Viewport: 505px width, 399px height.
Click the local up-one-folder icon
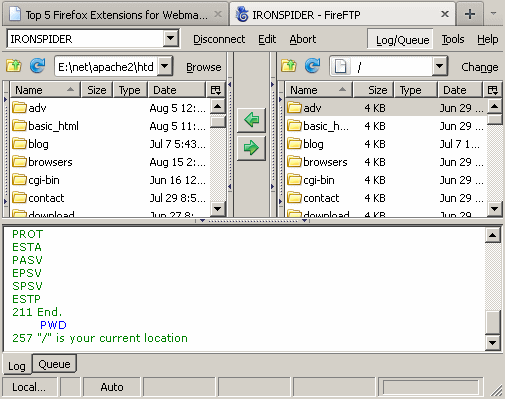pyautogui.click(x=14, y=66)
